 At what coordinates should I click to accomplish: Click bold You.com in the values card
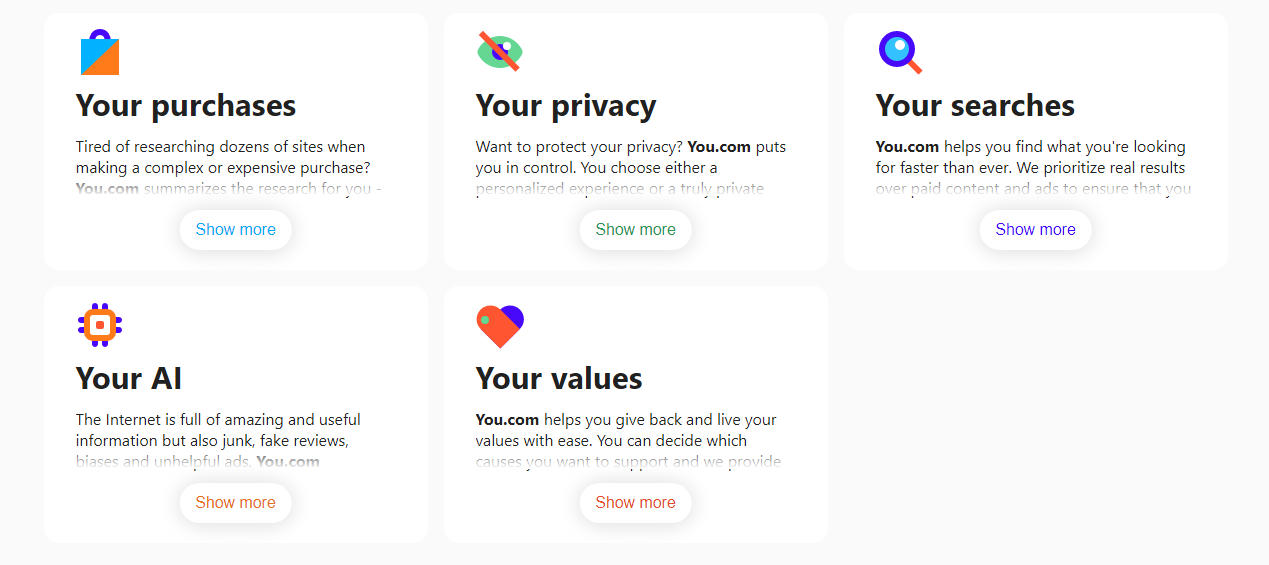[x=507, y=420]
